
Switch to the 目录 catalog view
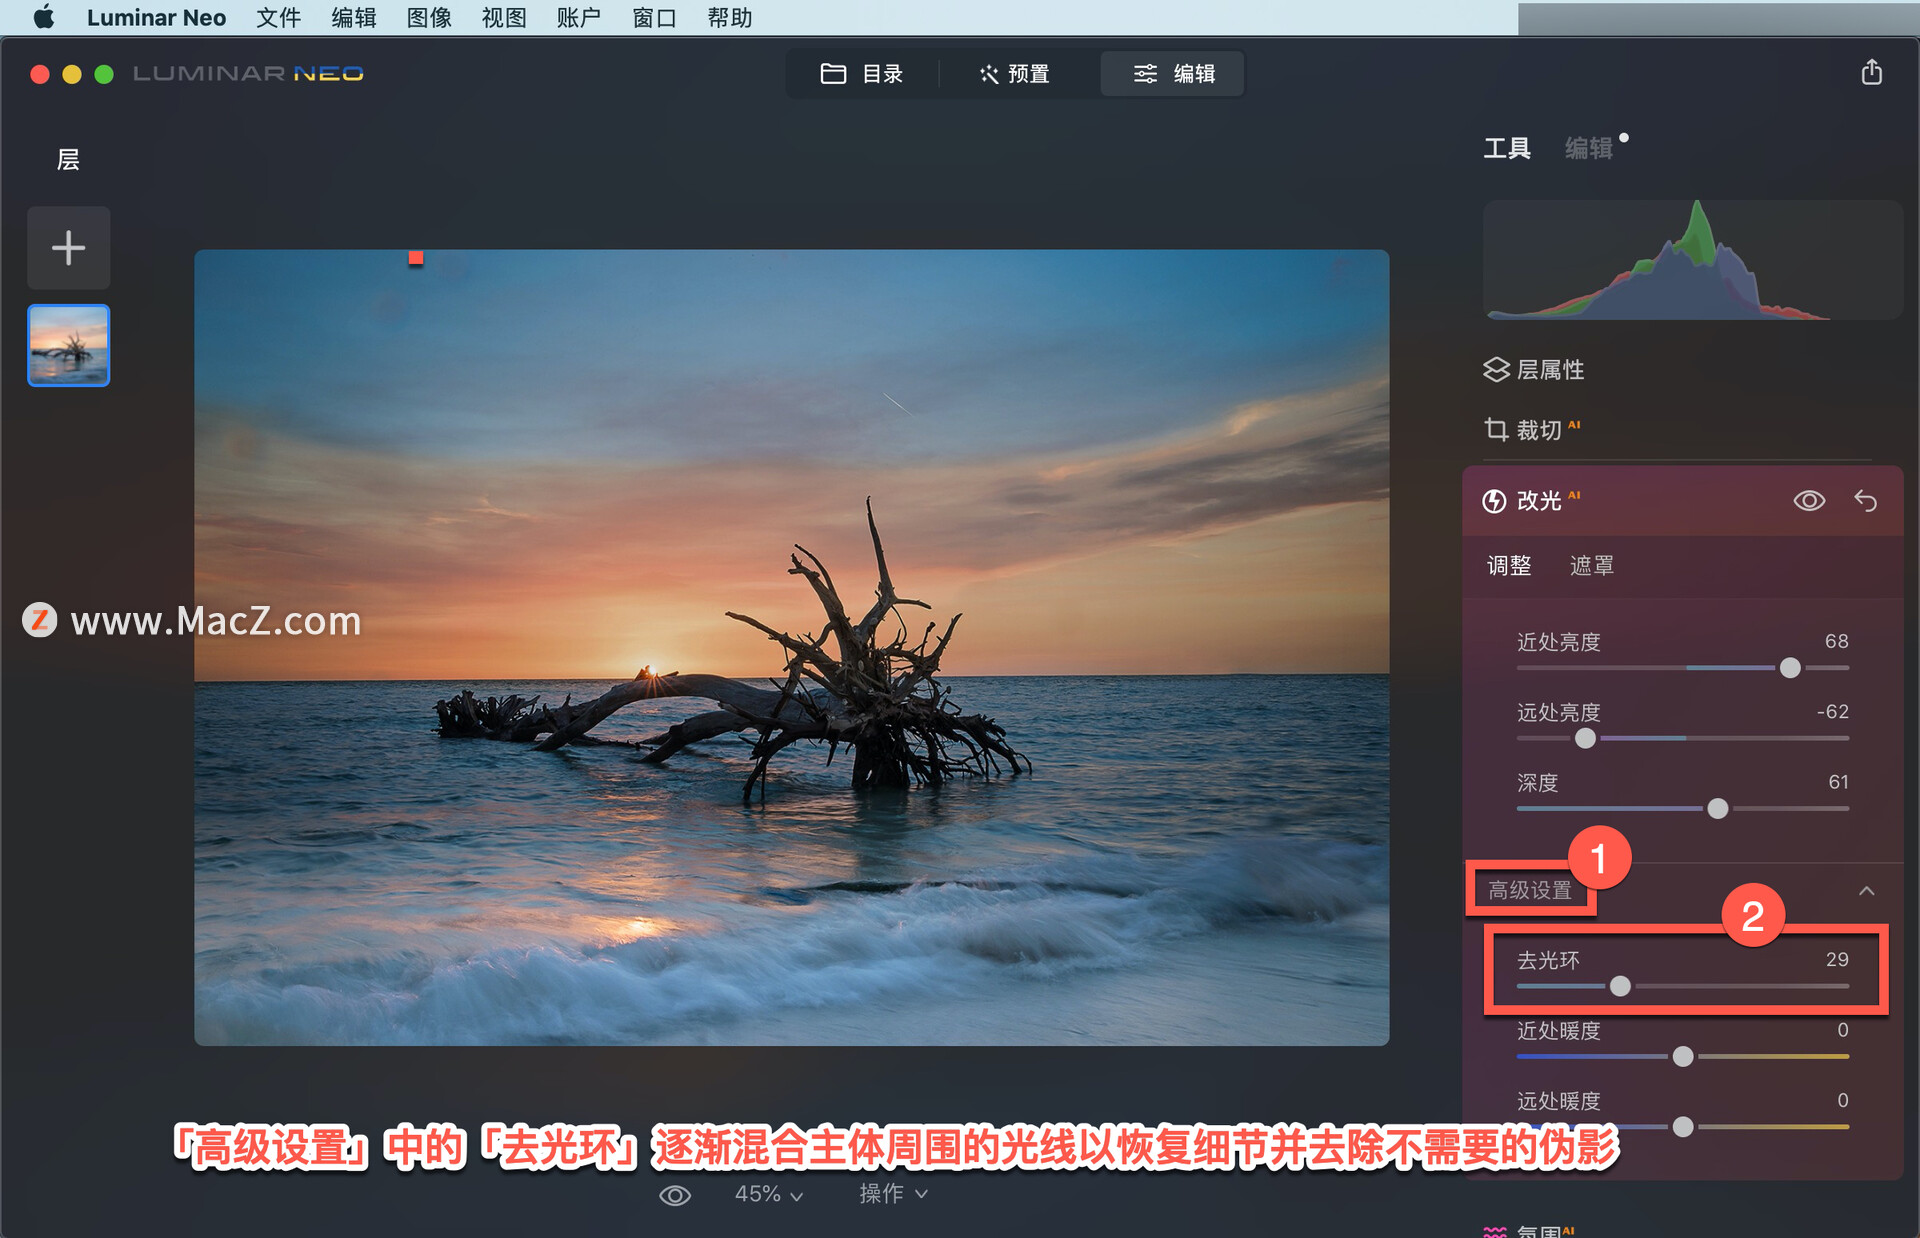862,74
